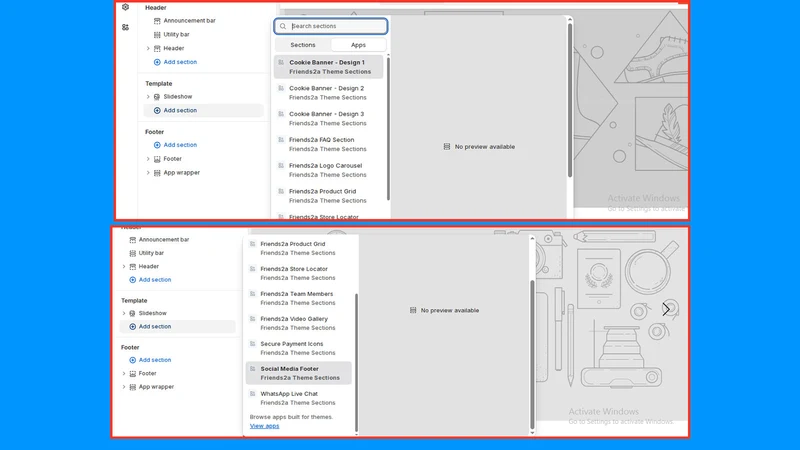
Task: Click WhatsApp Live Chat app icon
Action: click(x=253, y=393)
